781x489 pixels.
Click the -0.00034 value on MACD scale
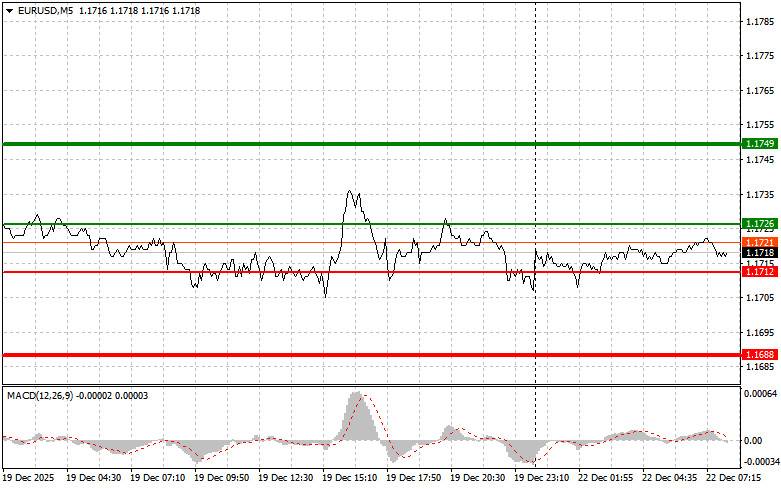tap(760, 462)
